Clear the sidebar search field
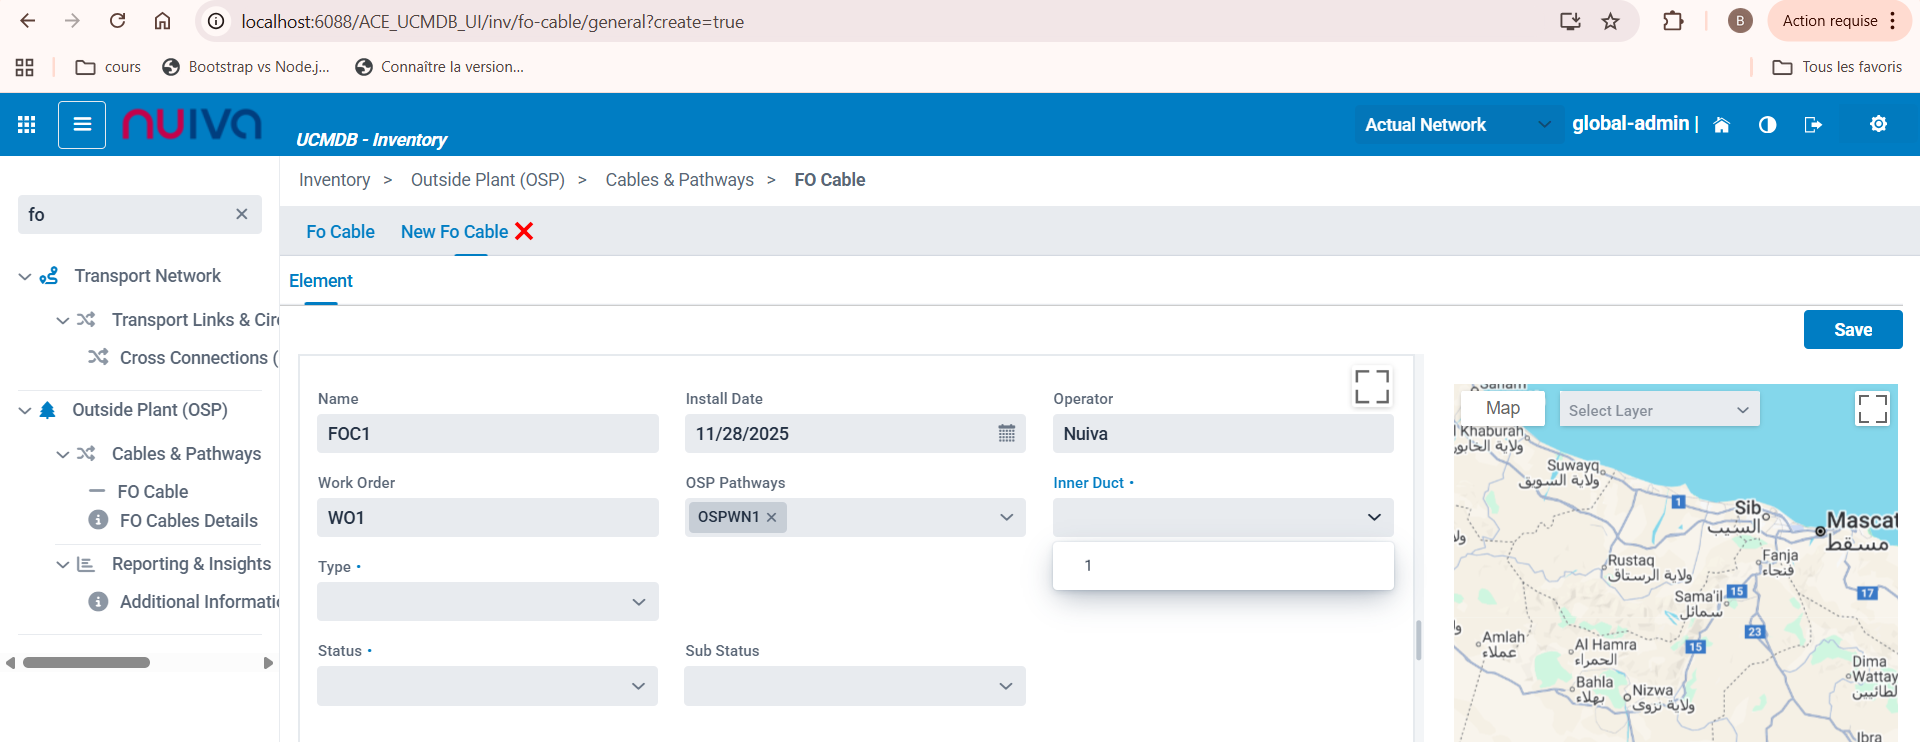1920x742 pixels. tap(241, 214)
